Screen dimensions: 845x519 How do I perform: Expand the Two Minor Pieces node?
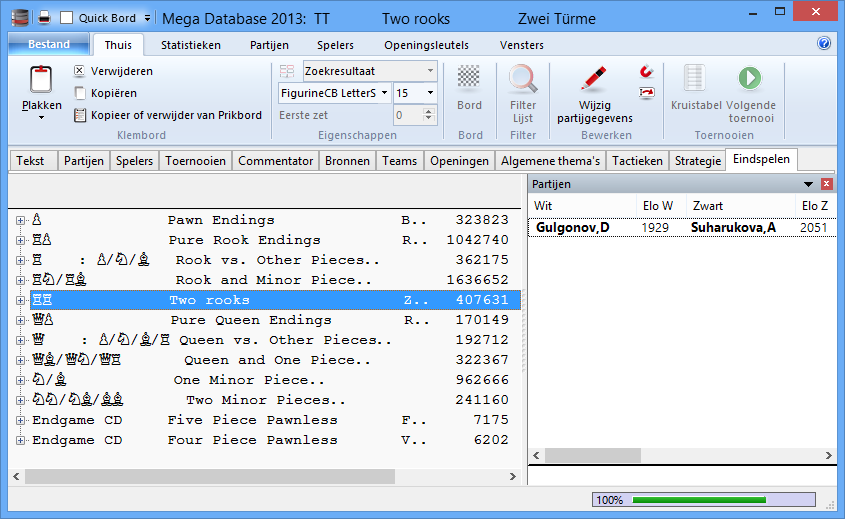pos(20,400)
